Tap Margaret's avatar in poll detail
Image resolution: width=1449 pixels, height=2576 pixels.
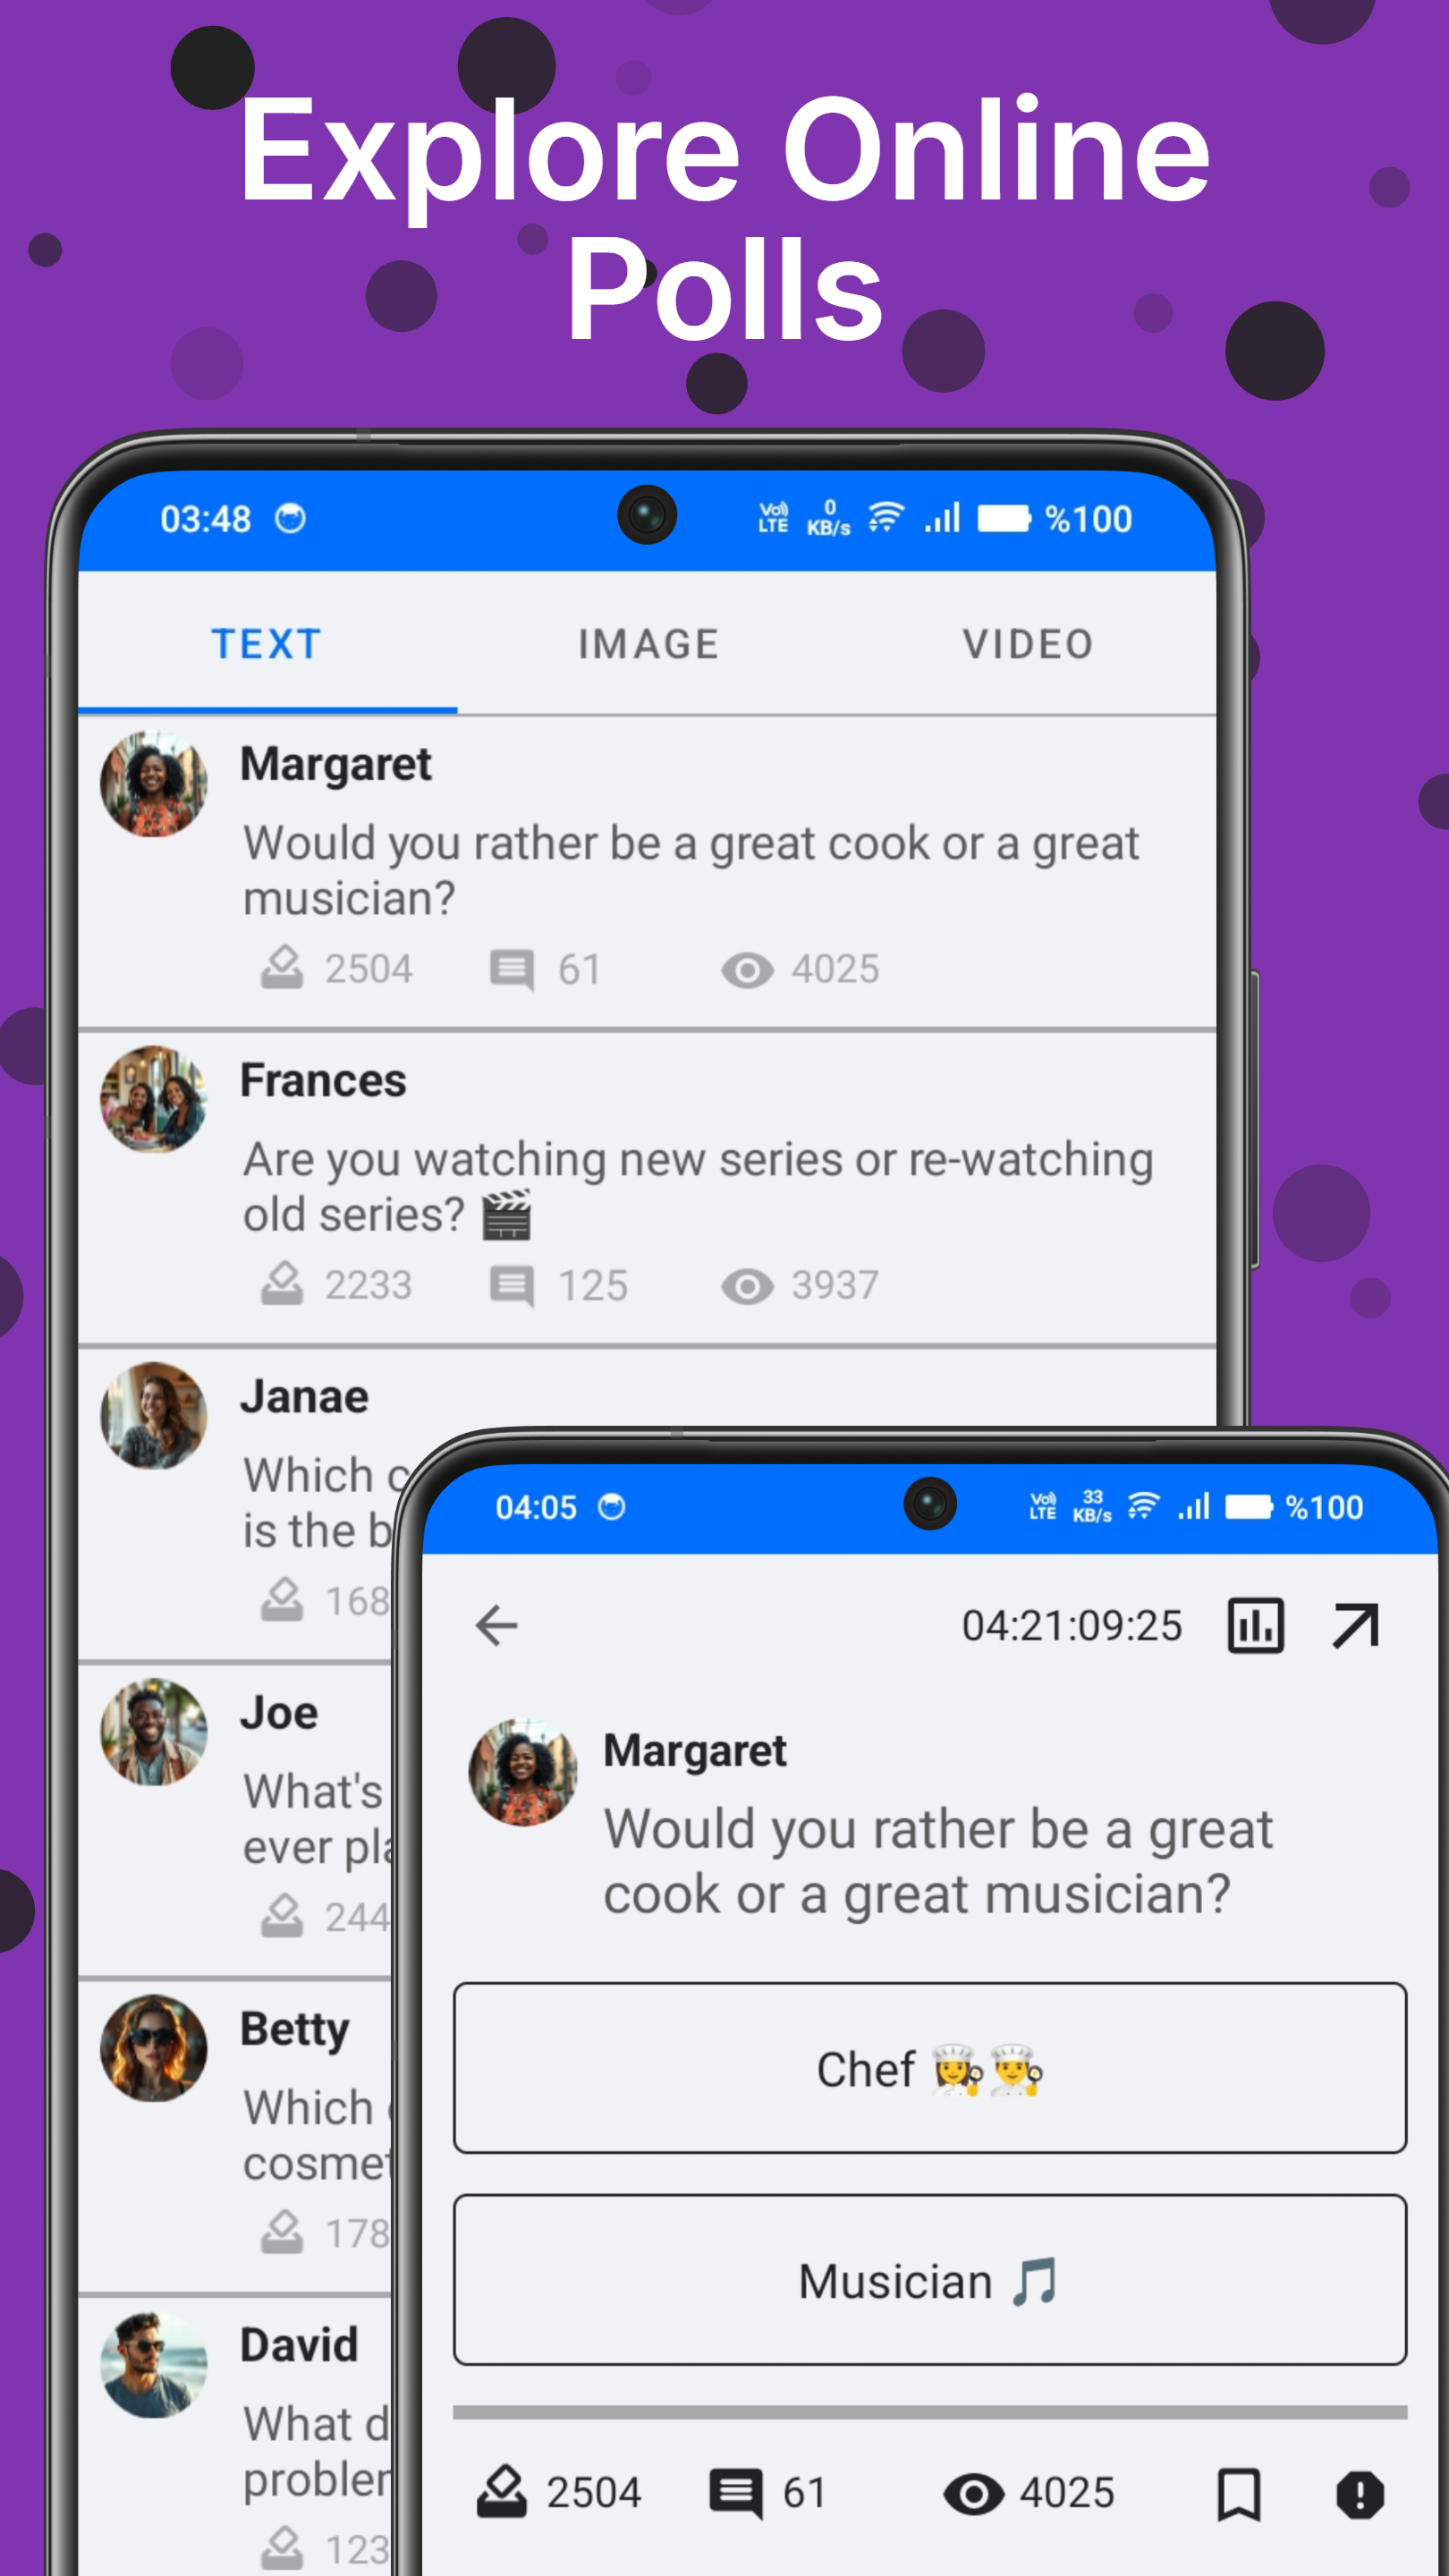coord(523,1772)
